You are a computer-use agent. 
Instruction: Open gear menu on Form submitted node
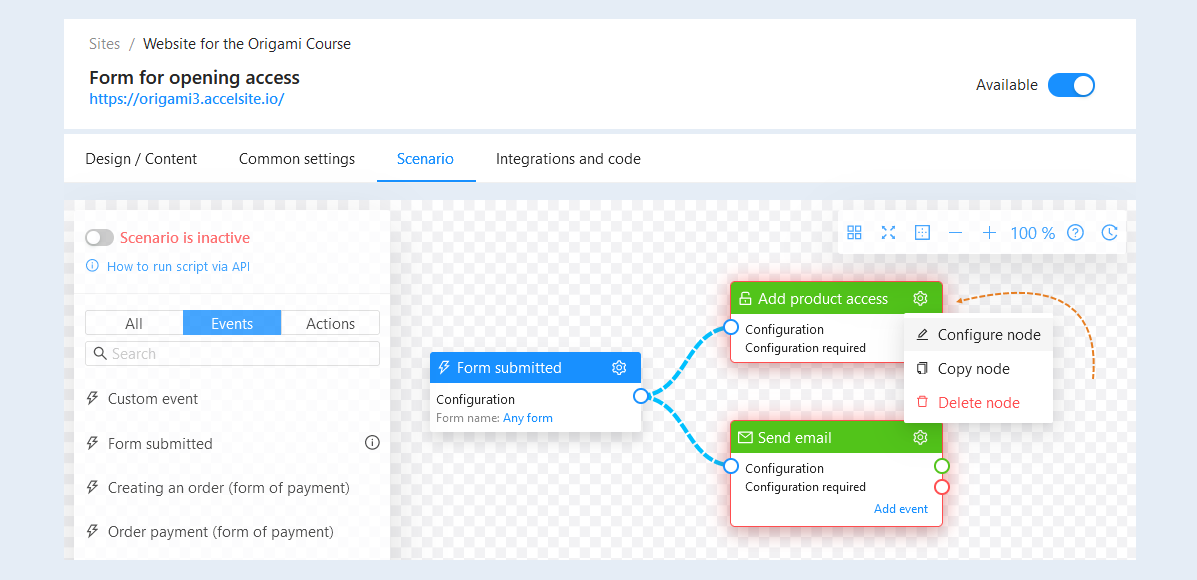pyautogui.click(x=619, y=368)
